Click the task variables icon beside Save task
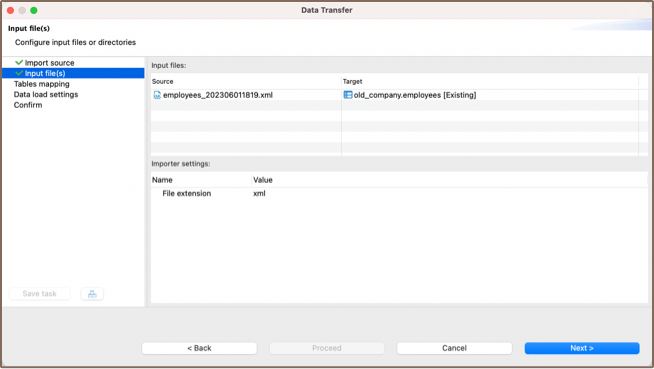The height and width of the screenshot is (369, 654). [x=92, y=294]
